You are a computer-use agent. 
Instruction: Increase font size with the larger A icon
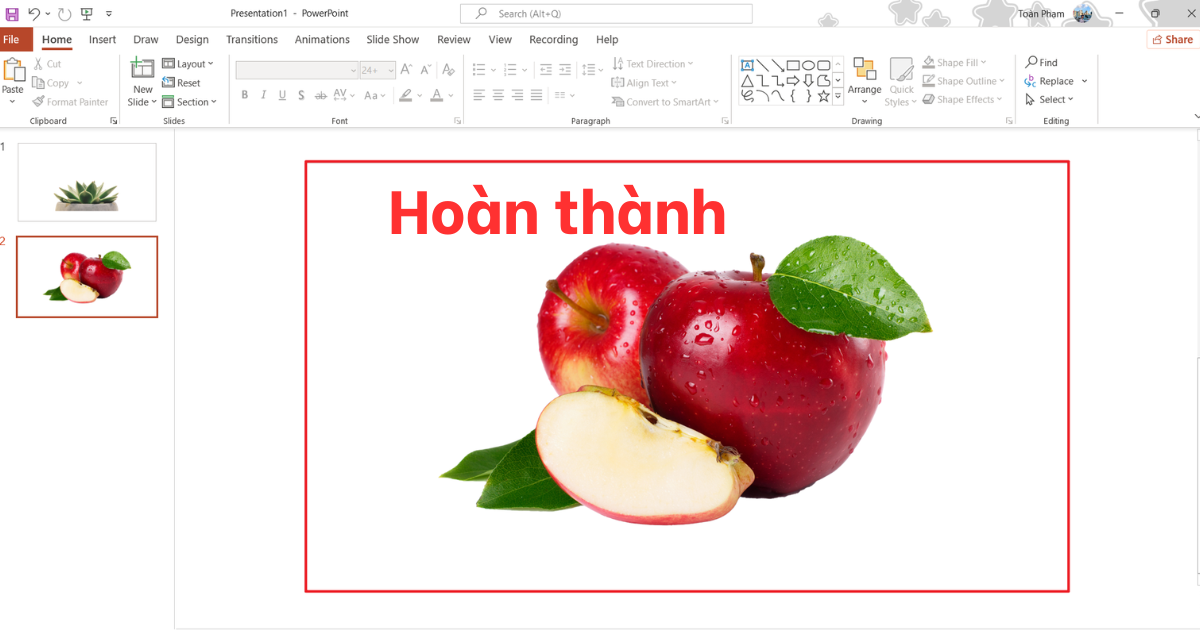406,69
